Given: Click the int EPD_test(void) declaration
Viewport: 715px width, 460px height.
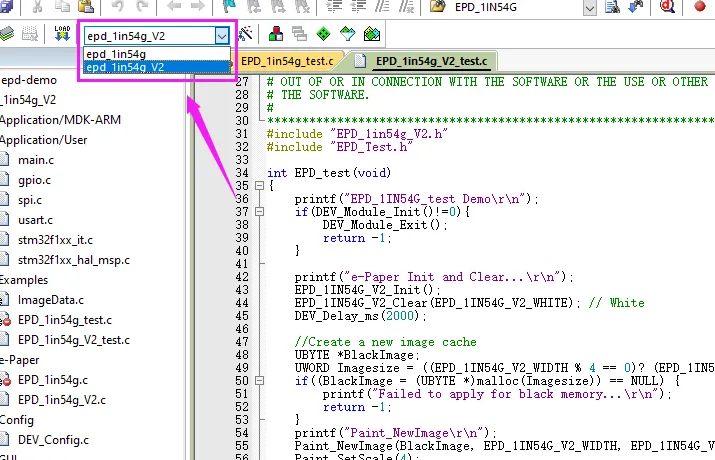Looking at the screenshot, I should point(329,173).
